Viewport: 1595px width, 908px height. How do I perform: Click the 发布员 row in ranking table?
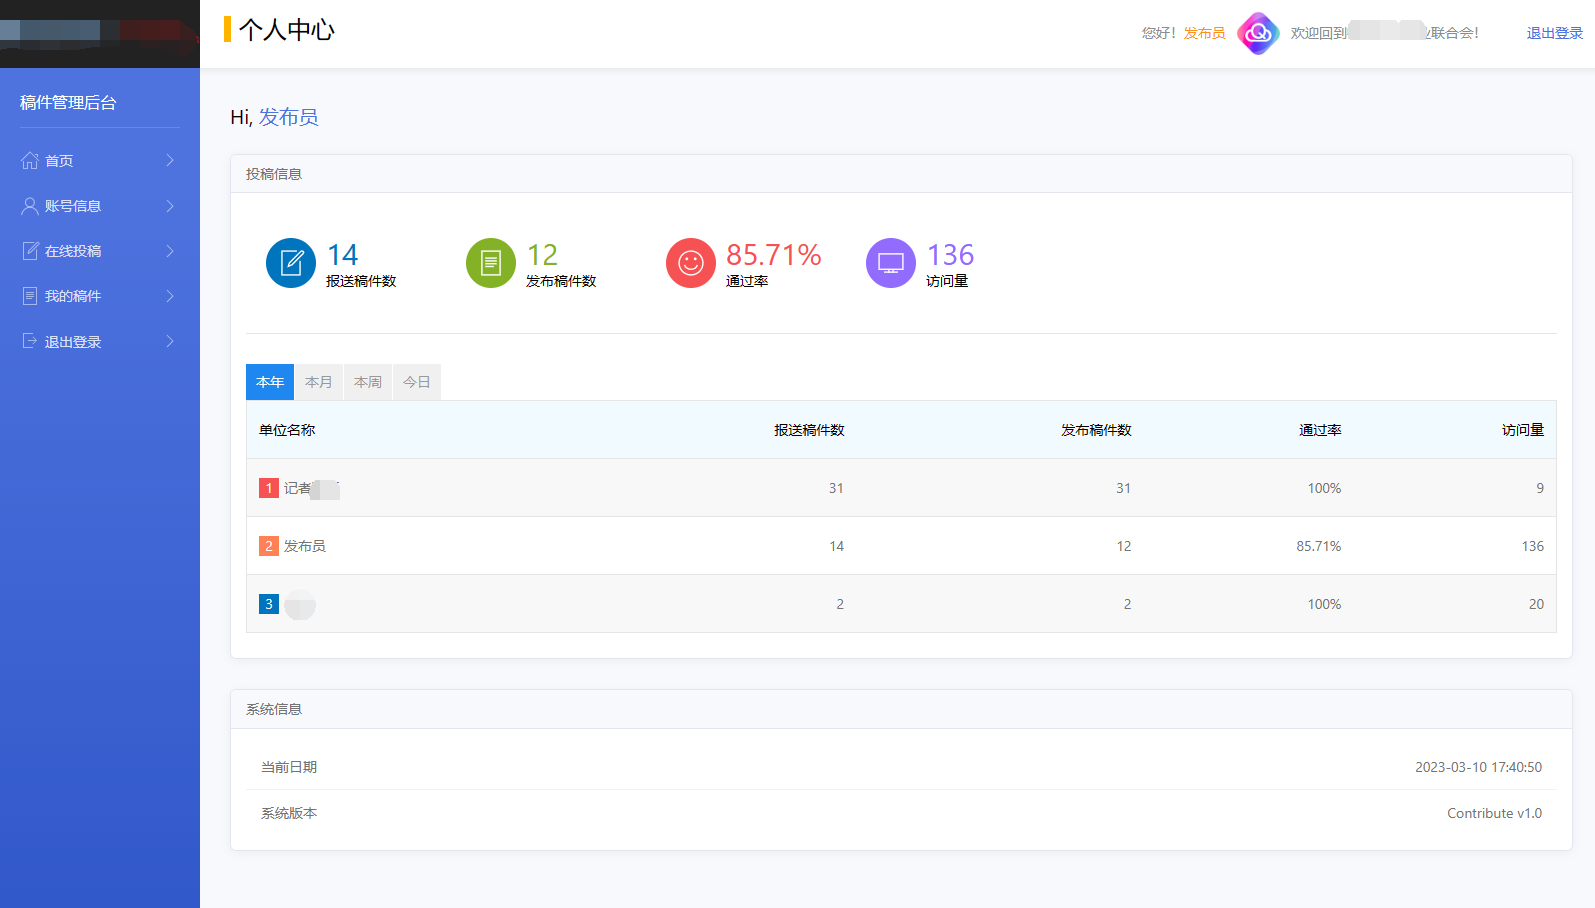point(305,546)
